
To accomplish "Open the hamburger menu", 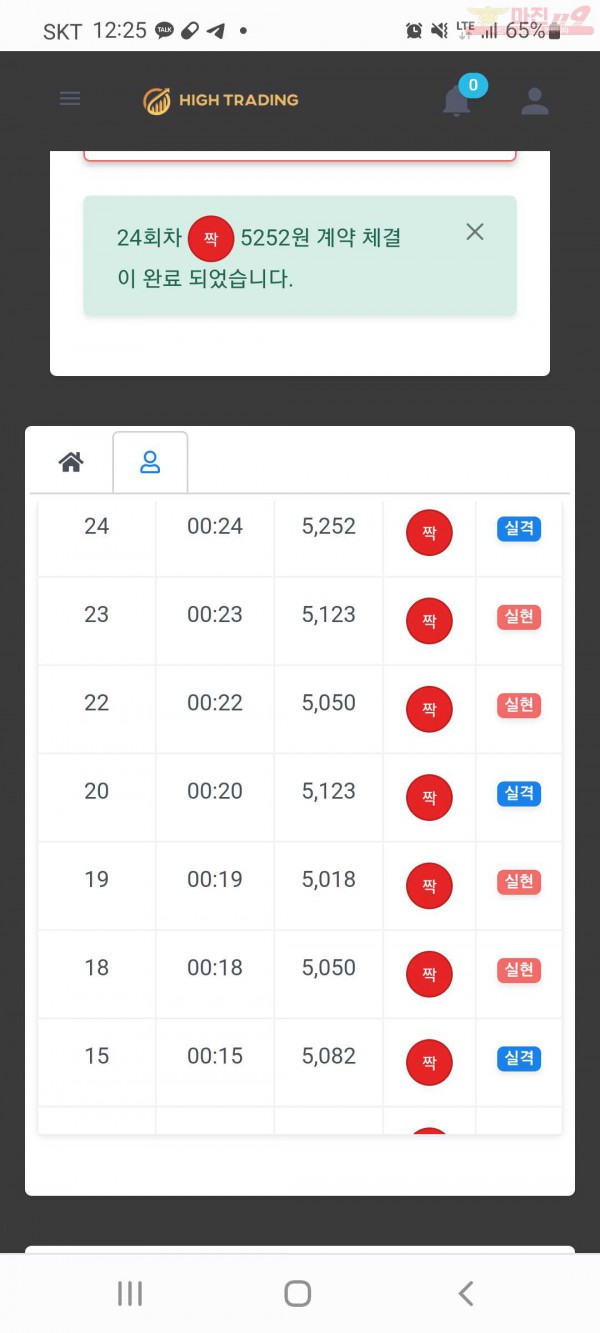I will (70, 99).
